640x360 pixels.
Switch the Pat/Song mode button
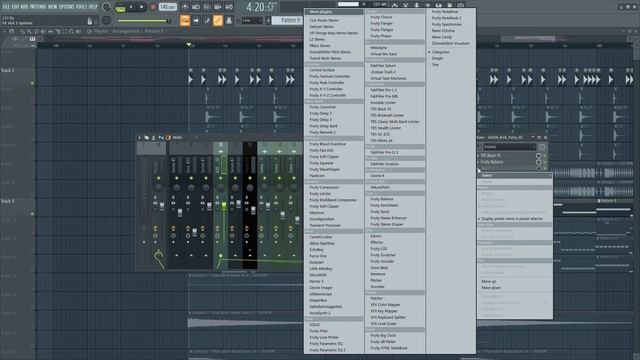click(x=120, y=7)
